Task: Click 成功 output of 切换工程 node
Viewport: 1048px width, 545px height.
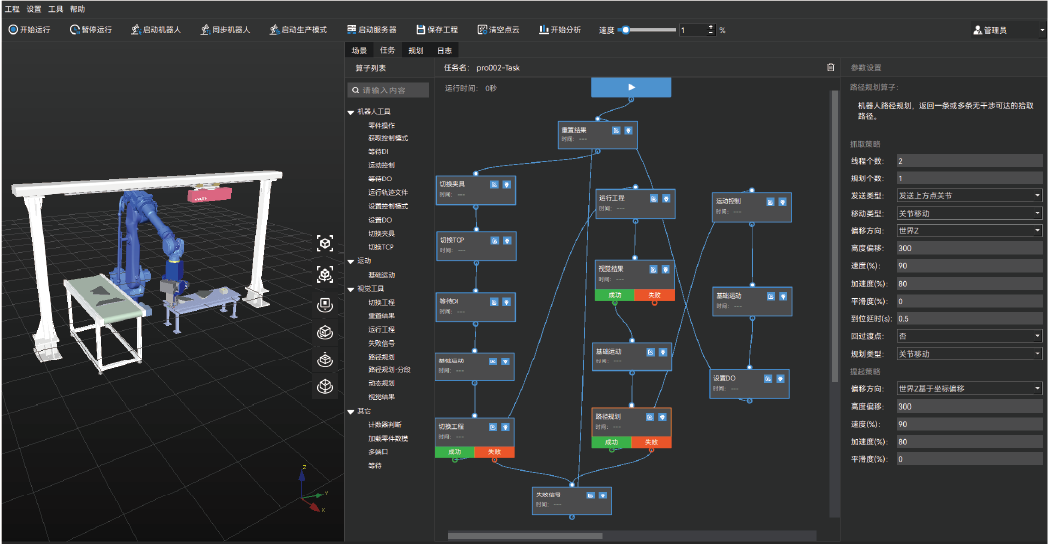Action: [x=454, y=452]
